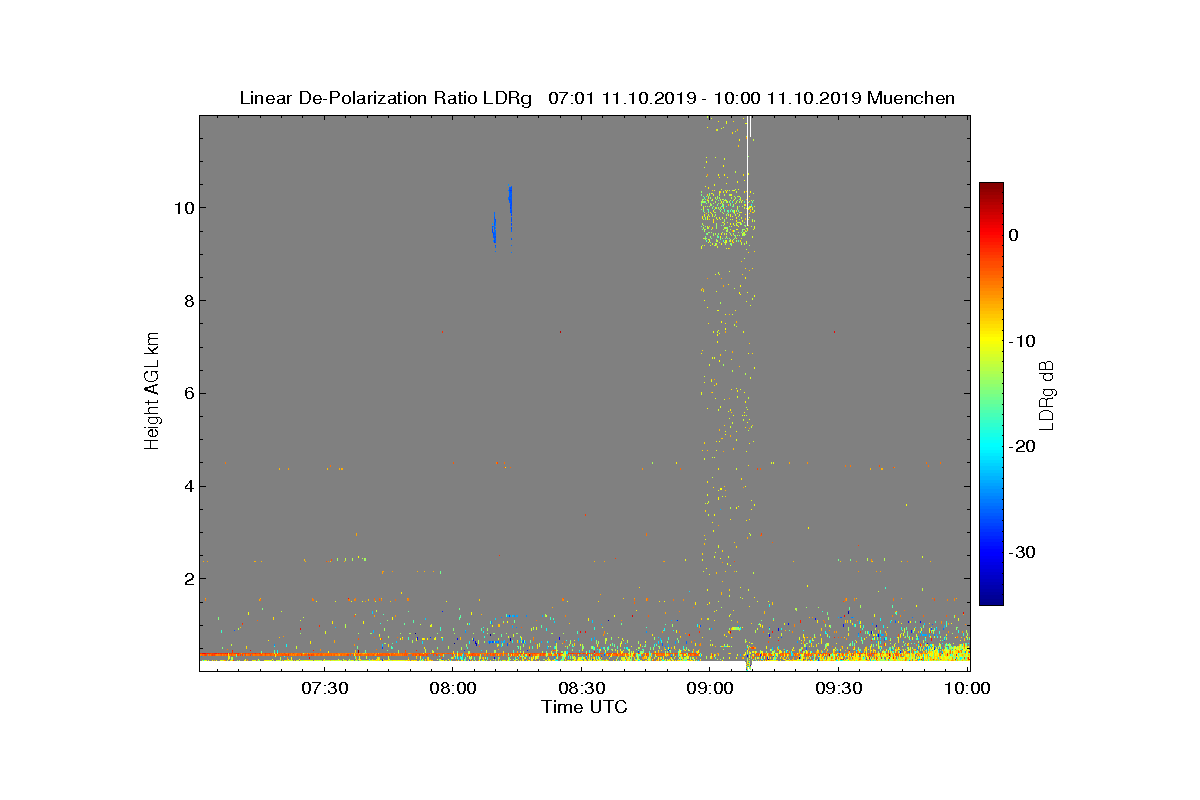The height and width of the screenshot is (800, 1200).
Task: Click the 07:30 time tick label
Action: [324, 689]
